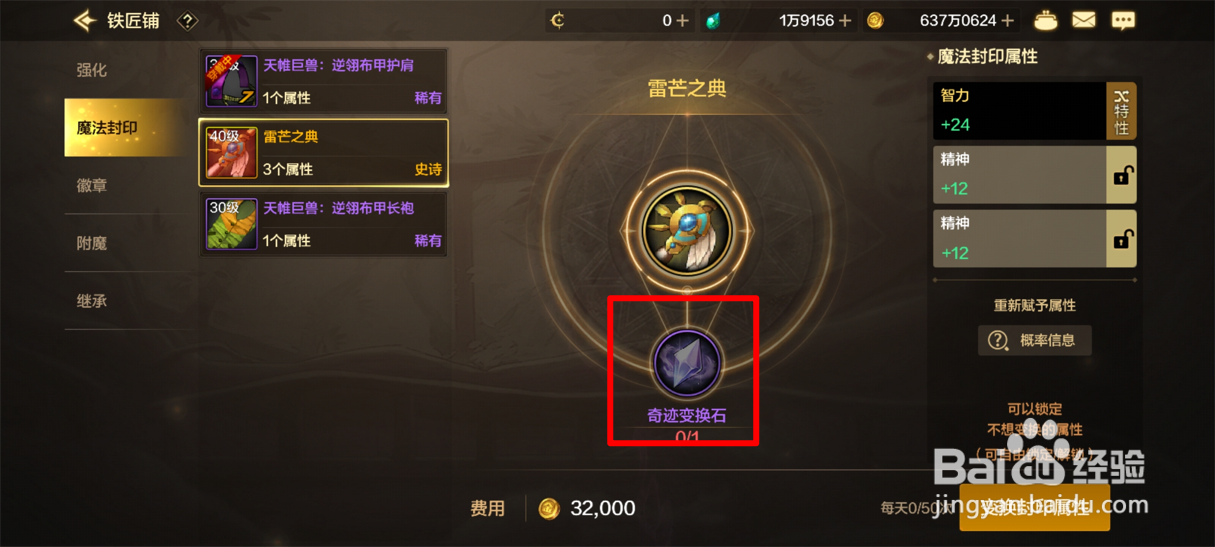Screen dimensions: 1215x547
Task: Toggle the lock on second 精神 +12 attribute
Action: click(1121, 239)
